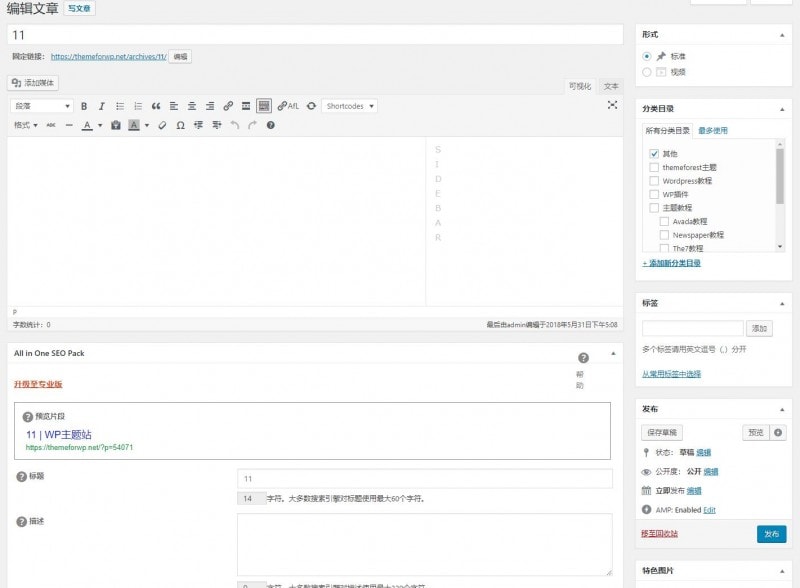Expand the Shortcodes dropdown

350,106
